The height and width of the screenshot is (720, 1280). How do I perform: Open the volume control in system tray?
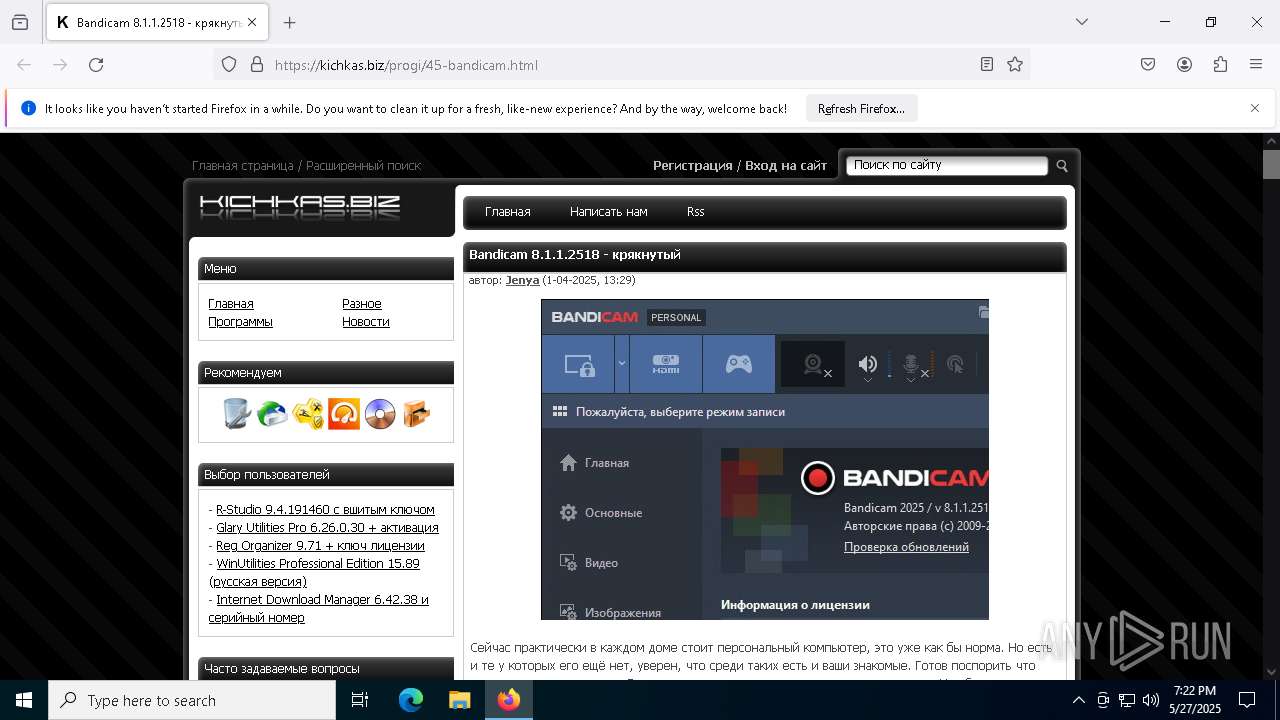[1151, 700]
